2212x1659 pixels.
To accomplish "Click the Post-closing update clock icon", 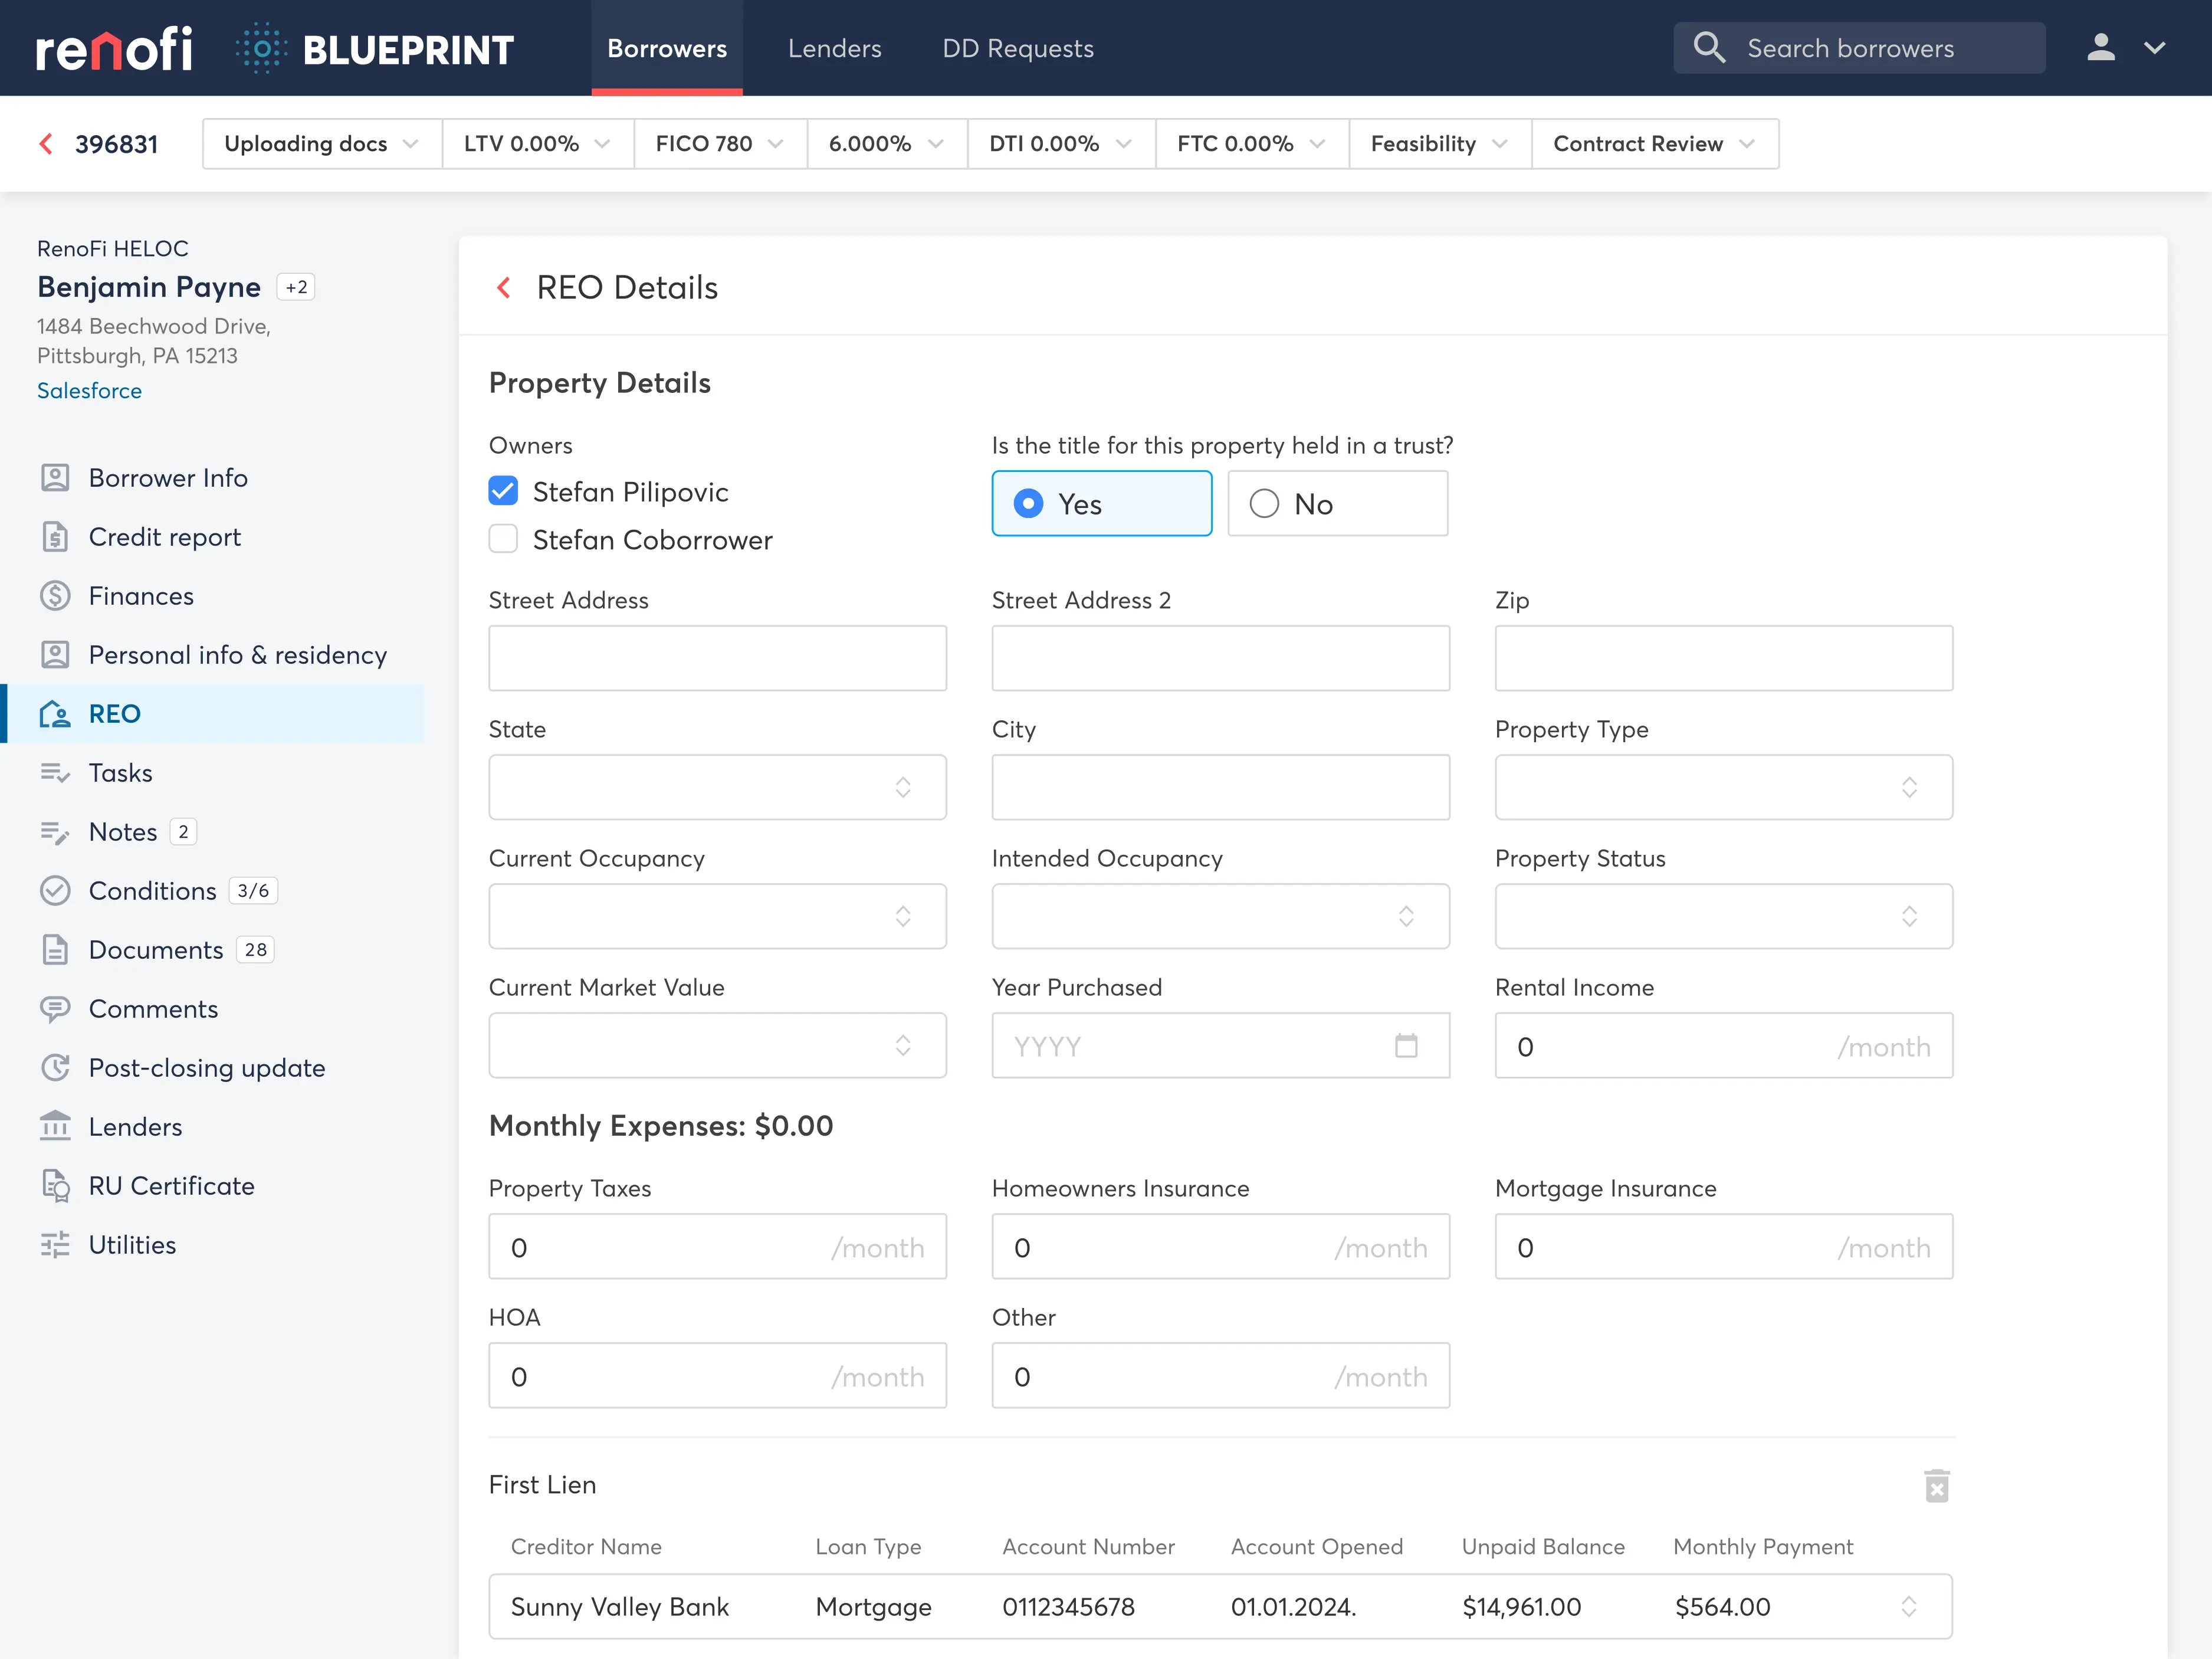I will click(55, 1068).
